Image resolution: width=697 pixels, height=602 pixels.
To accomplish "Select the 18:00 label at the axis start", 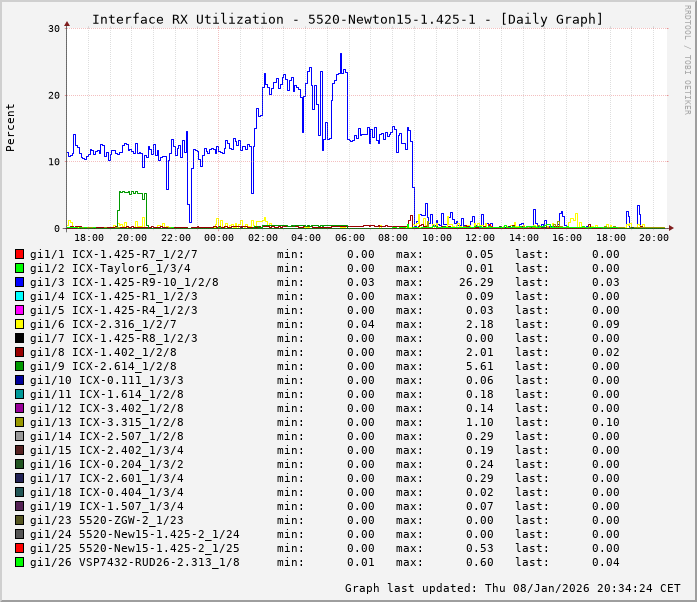I will click(89, 238).
